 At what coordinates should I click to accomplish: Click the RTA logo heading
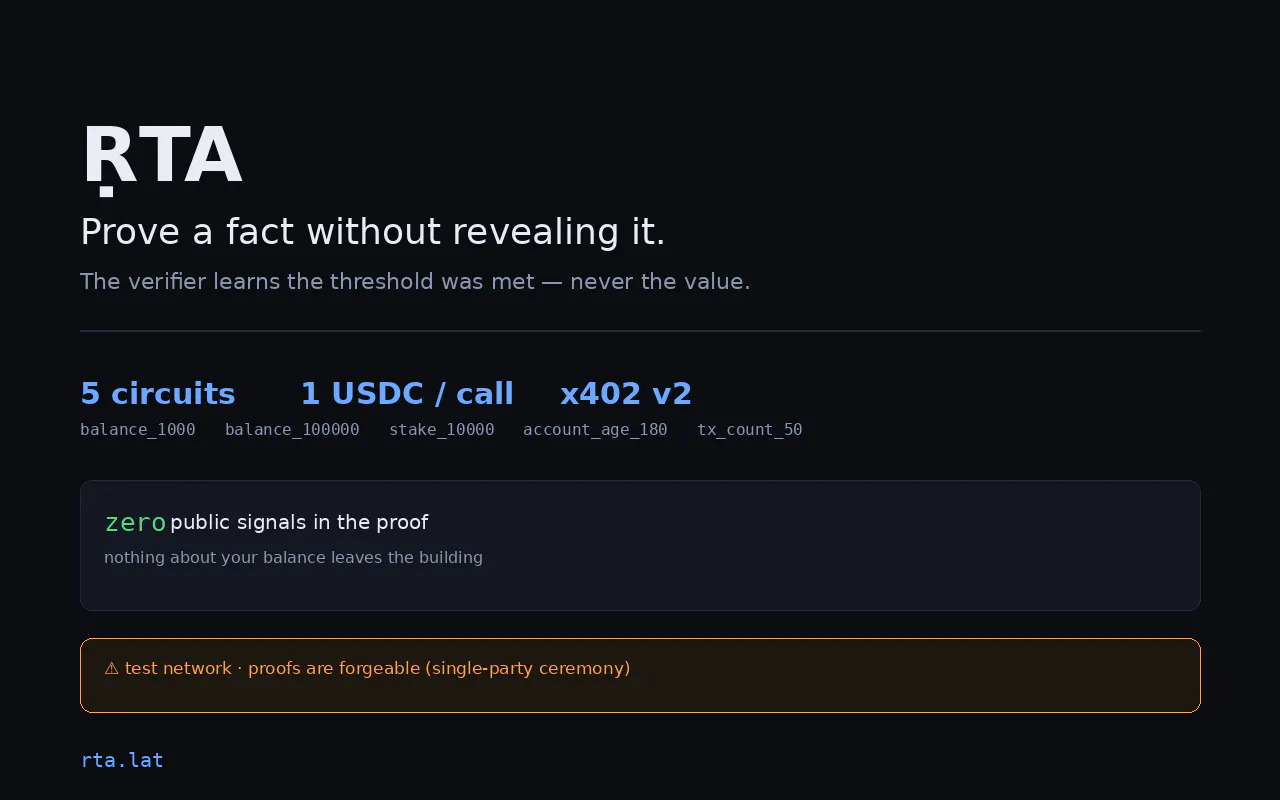point(161,157)
